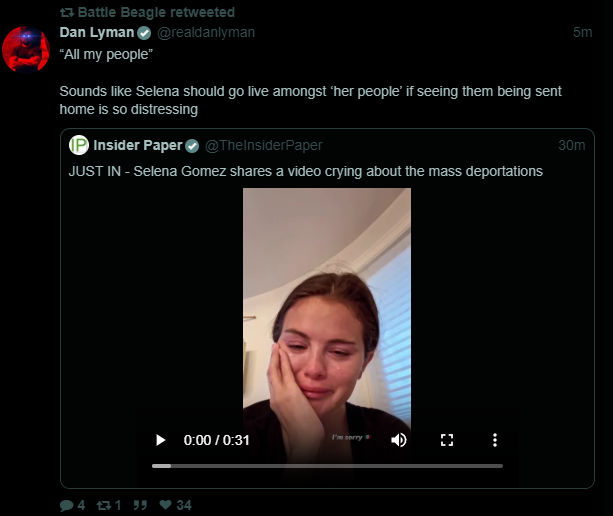Open video more options three-dot menu

pyautogui.click(x=495, y=440)
